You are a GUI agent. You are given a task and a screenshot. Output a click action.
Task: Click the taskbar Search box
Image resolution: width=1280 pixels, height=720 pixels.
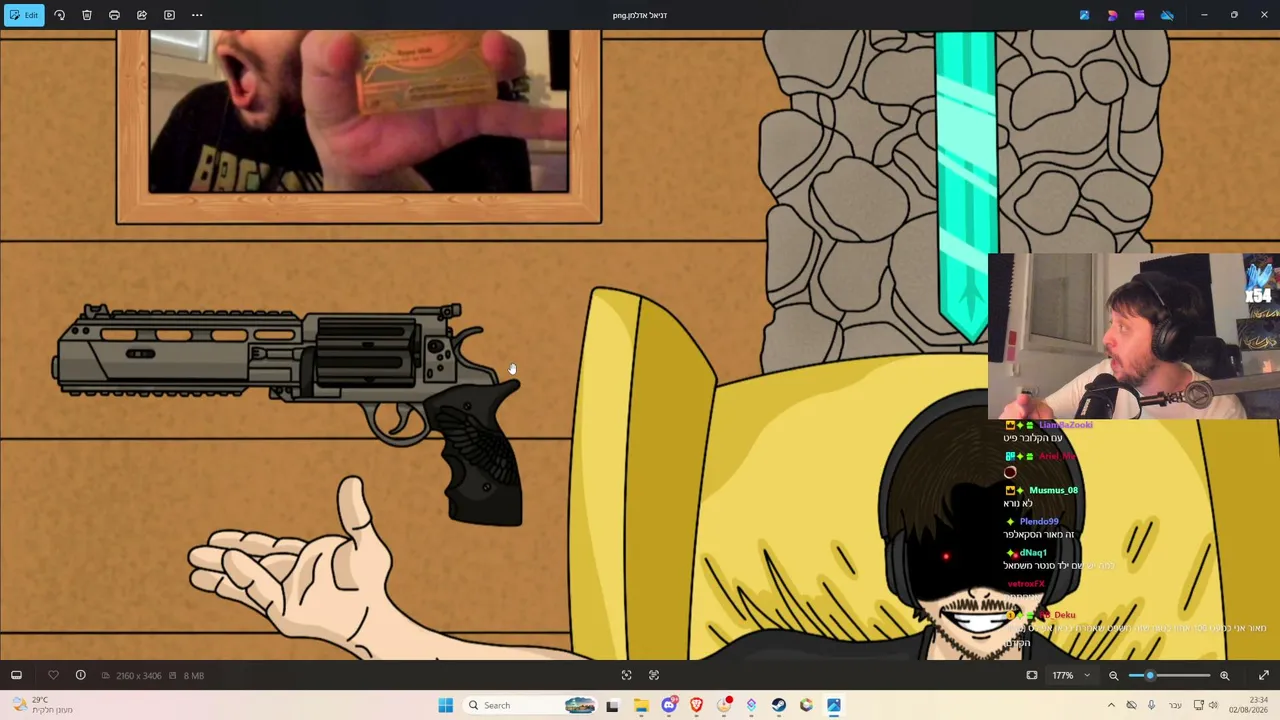click(x=531, y=705)
